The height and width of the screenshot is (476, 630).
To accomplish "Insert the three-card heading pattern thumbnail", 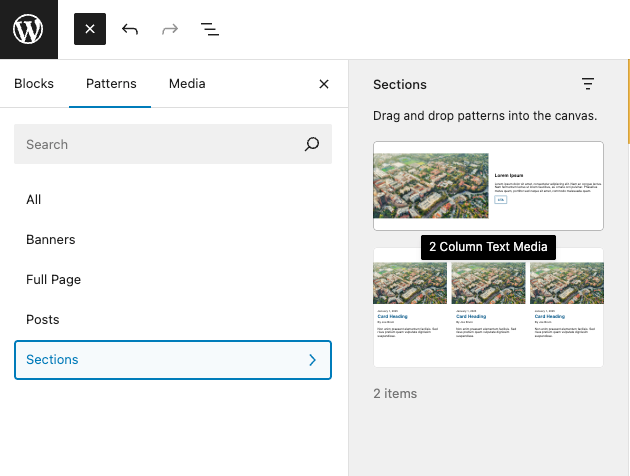I will [x=488, y=307].
